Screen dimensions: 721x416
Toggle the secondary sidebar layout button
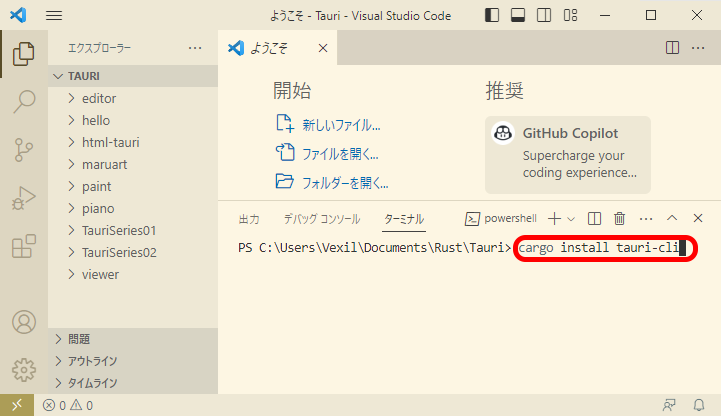click(543, 15)
